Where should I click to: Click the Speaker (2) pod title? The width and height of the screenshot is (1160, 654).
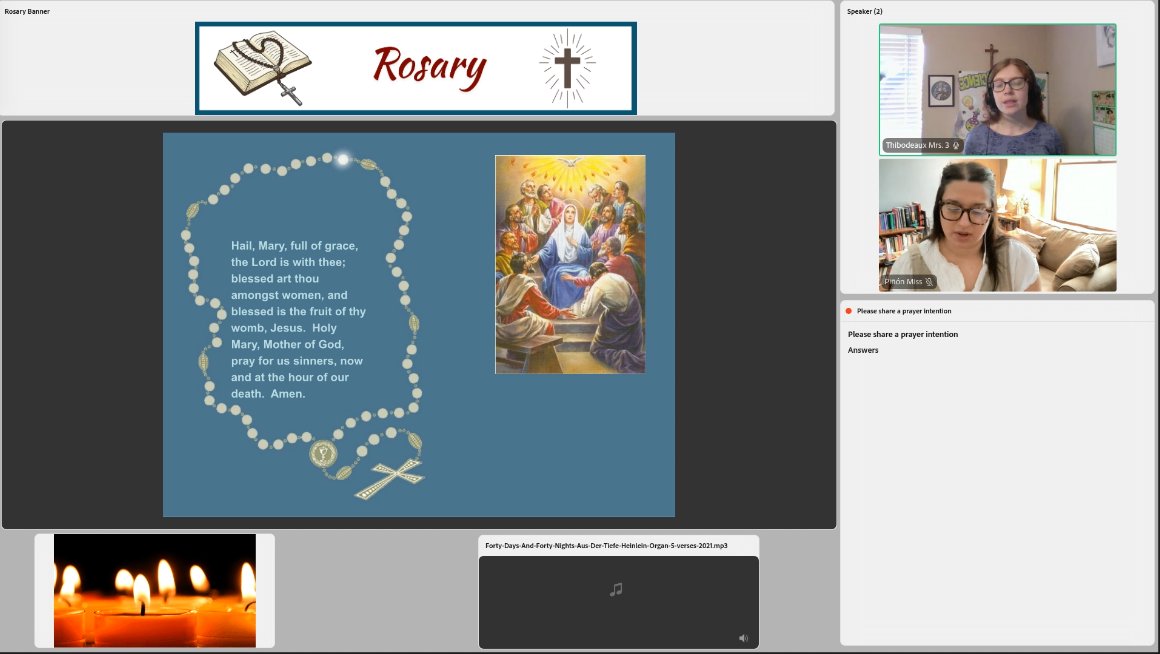pos(865,11)
